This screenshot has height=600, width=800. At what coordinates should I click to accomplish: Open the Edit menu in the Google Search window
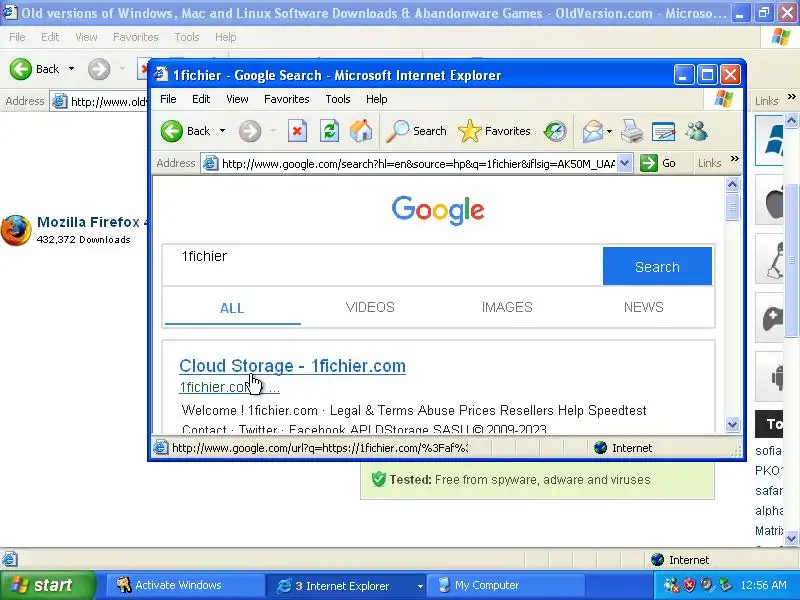click(201, 99)
